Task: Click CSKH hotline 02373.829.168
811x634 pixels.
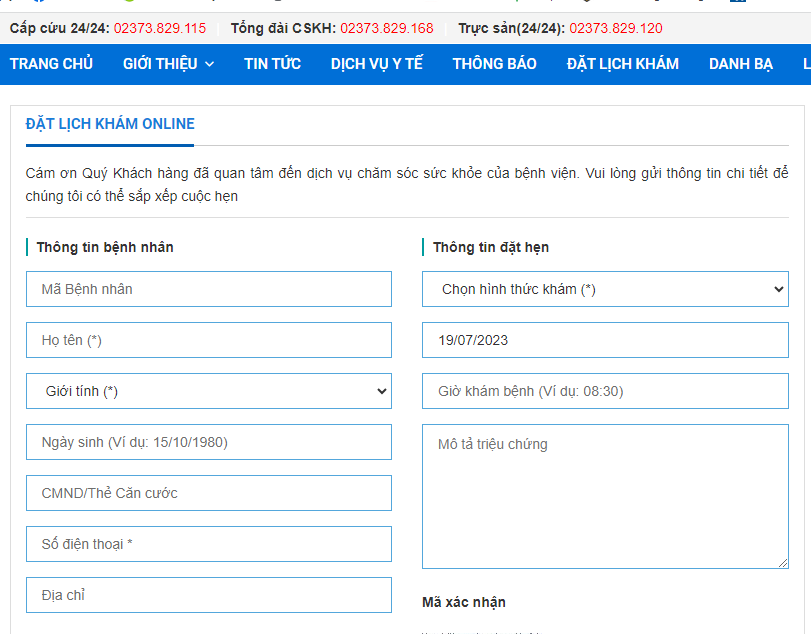Action: [x=387, y=28]
